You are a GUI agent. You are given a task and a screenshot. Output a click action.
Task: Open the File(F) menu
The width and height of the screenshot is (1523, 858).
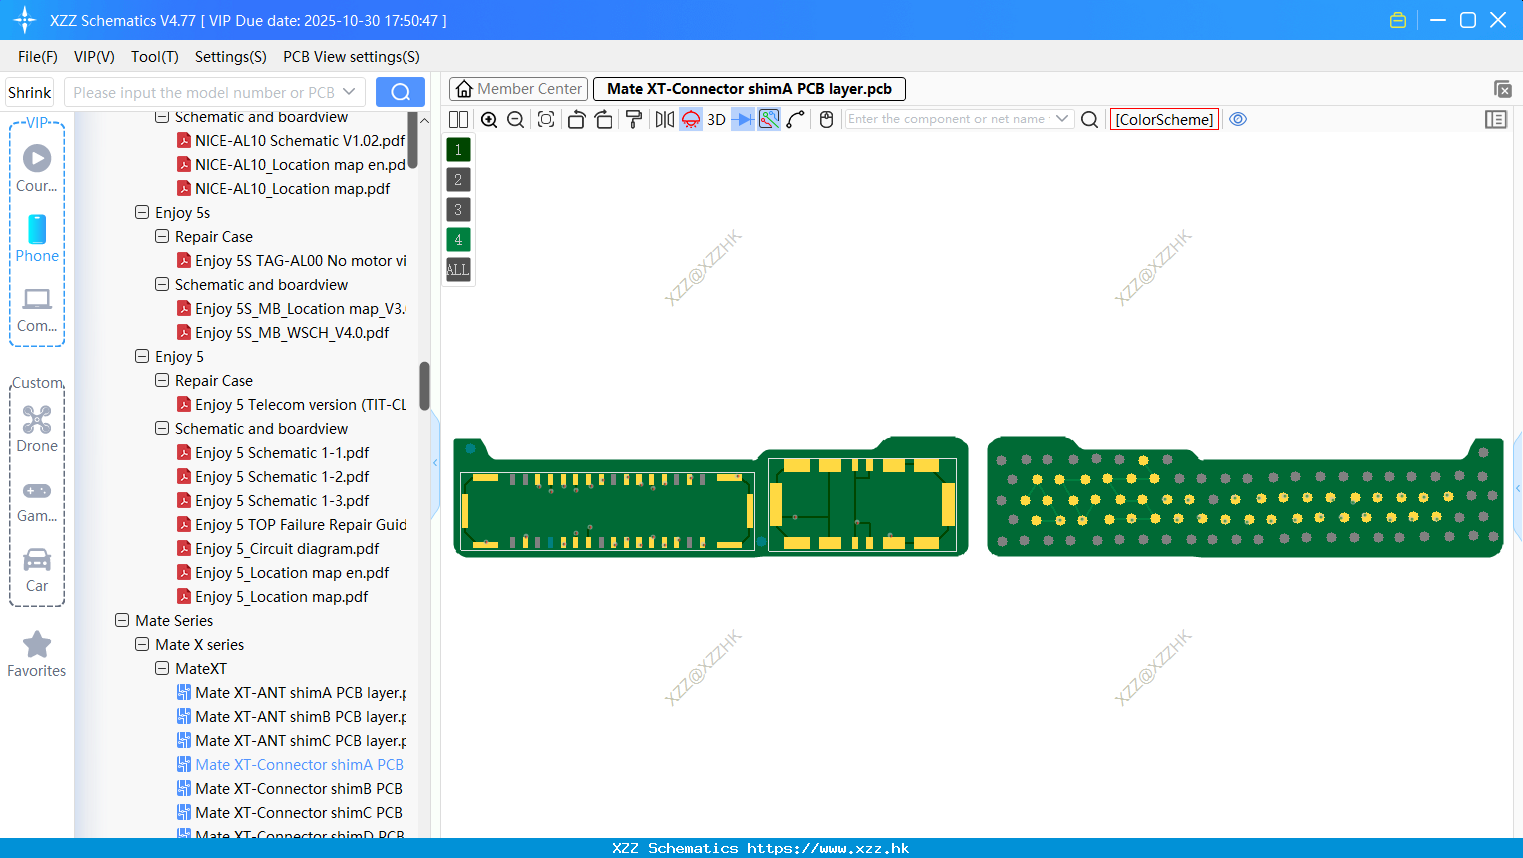[38, 57]
